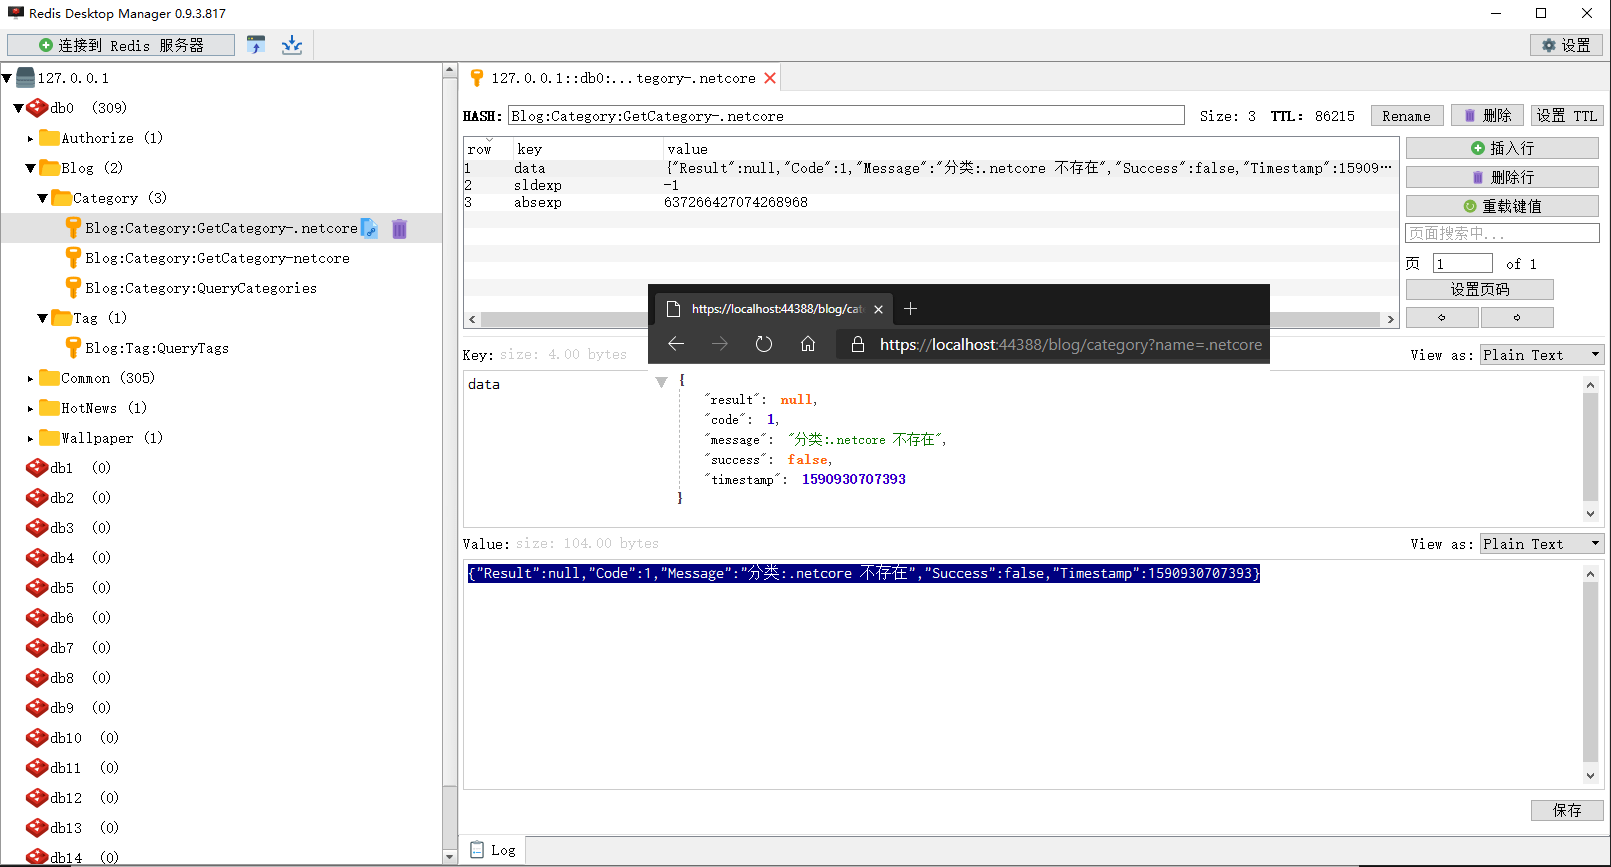Expand the Common folder
The height and width of the screenshot is (867, 1611).
pos(30,379)
